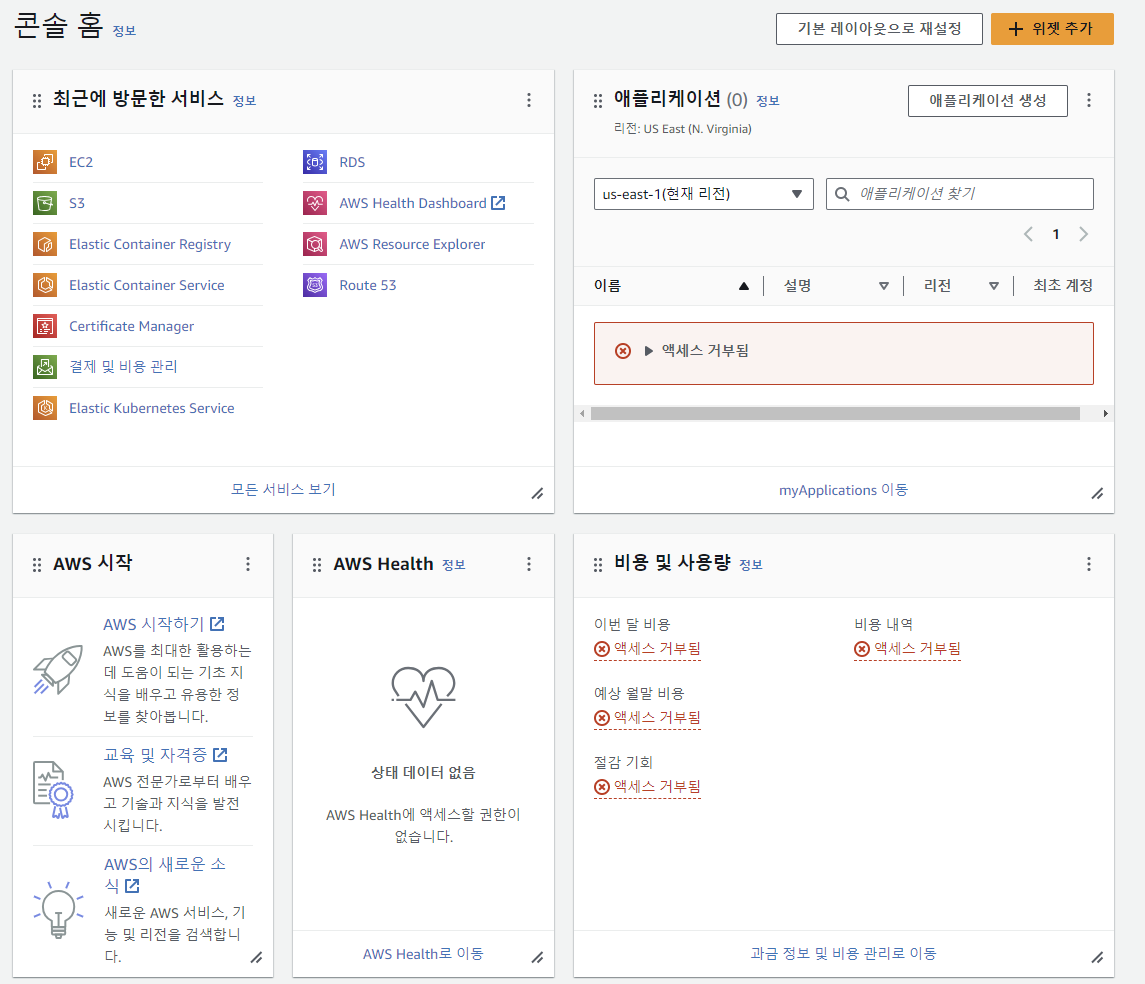Open the Elastic Container Registry service link
This screenshot has height=984, width=1145.
click(150, 244)
